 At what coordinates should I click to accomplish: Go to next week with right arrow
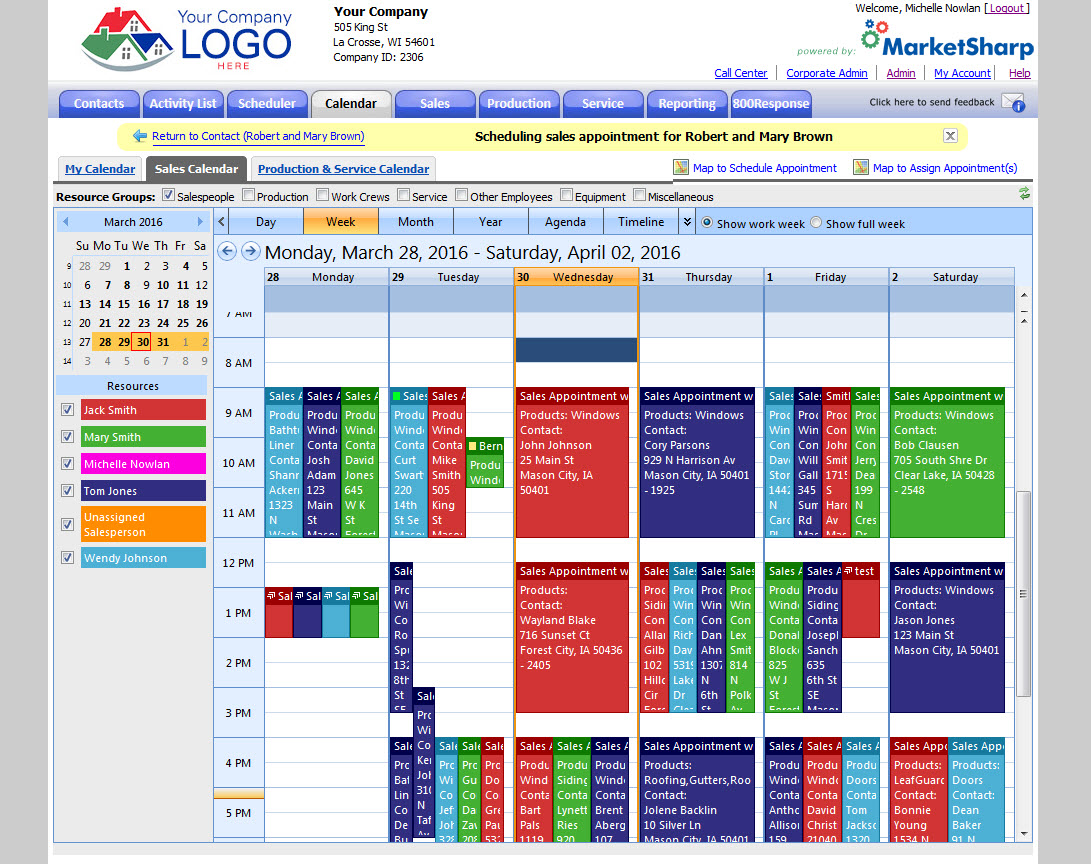click(x=250, y=252)
